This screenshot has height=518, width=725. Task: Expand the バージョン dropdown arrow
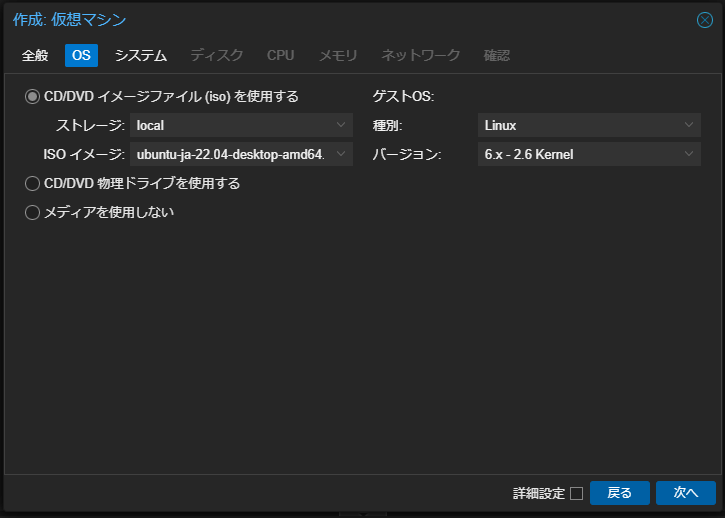click(x=689, y=154)
